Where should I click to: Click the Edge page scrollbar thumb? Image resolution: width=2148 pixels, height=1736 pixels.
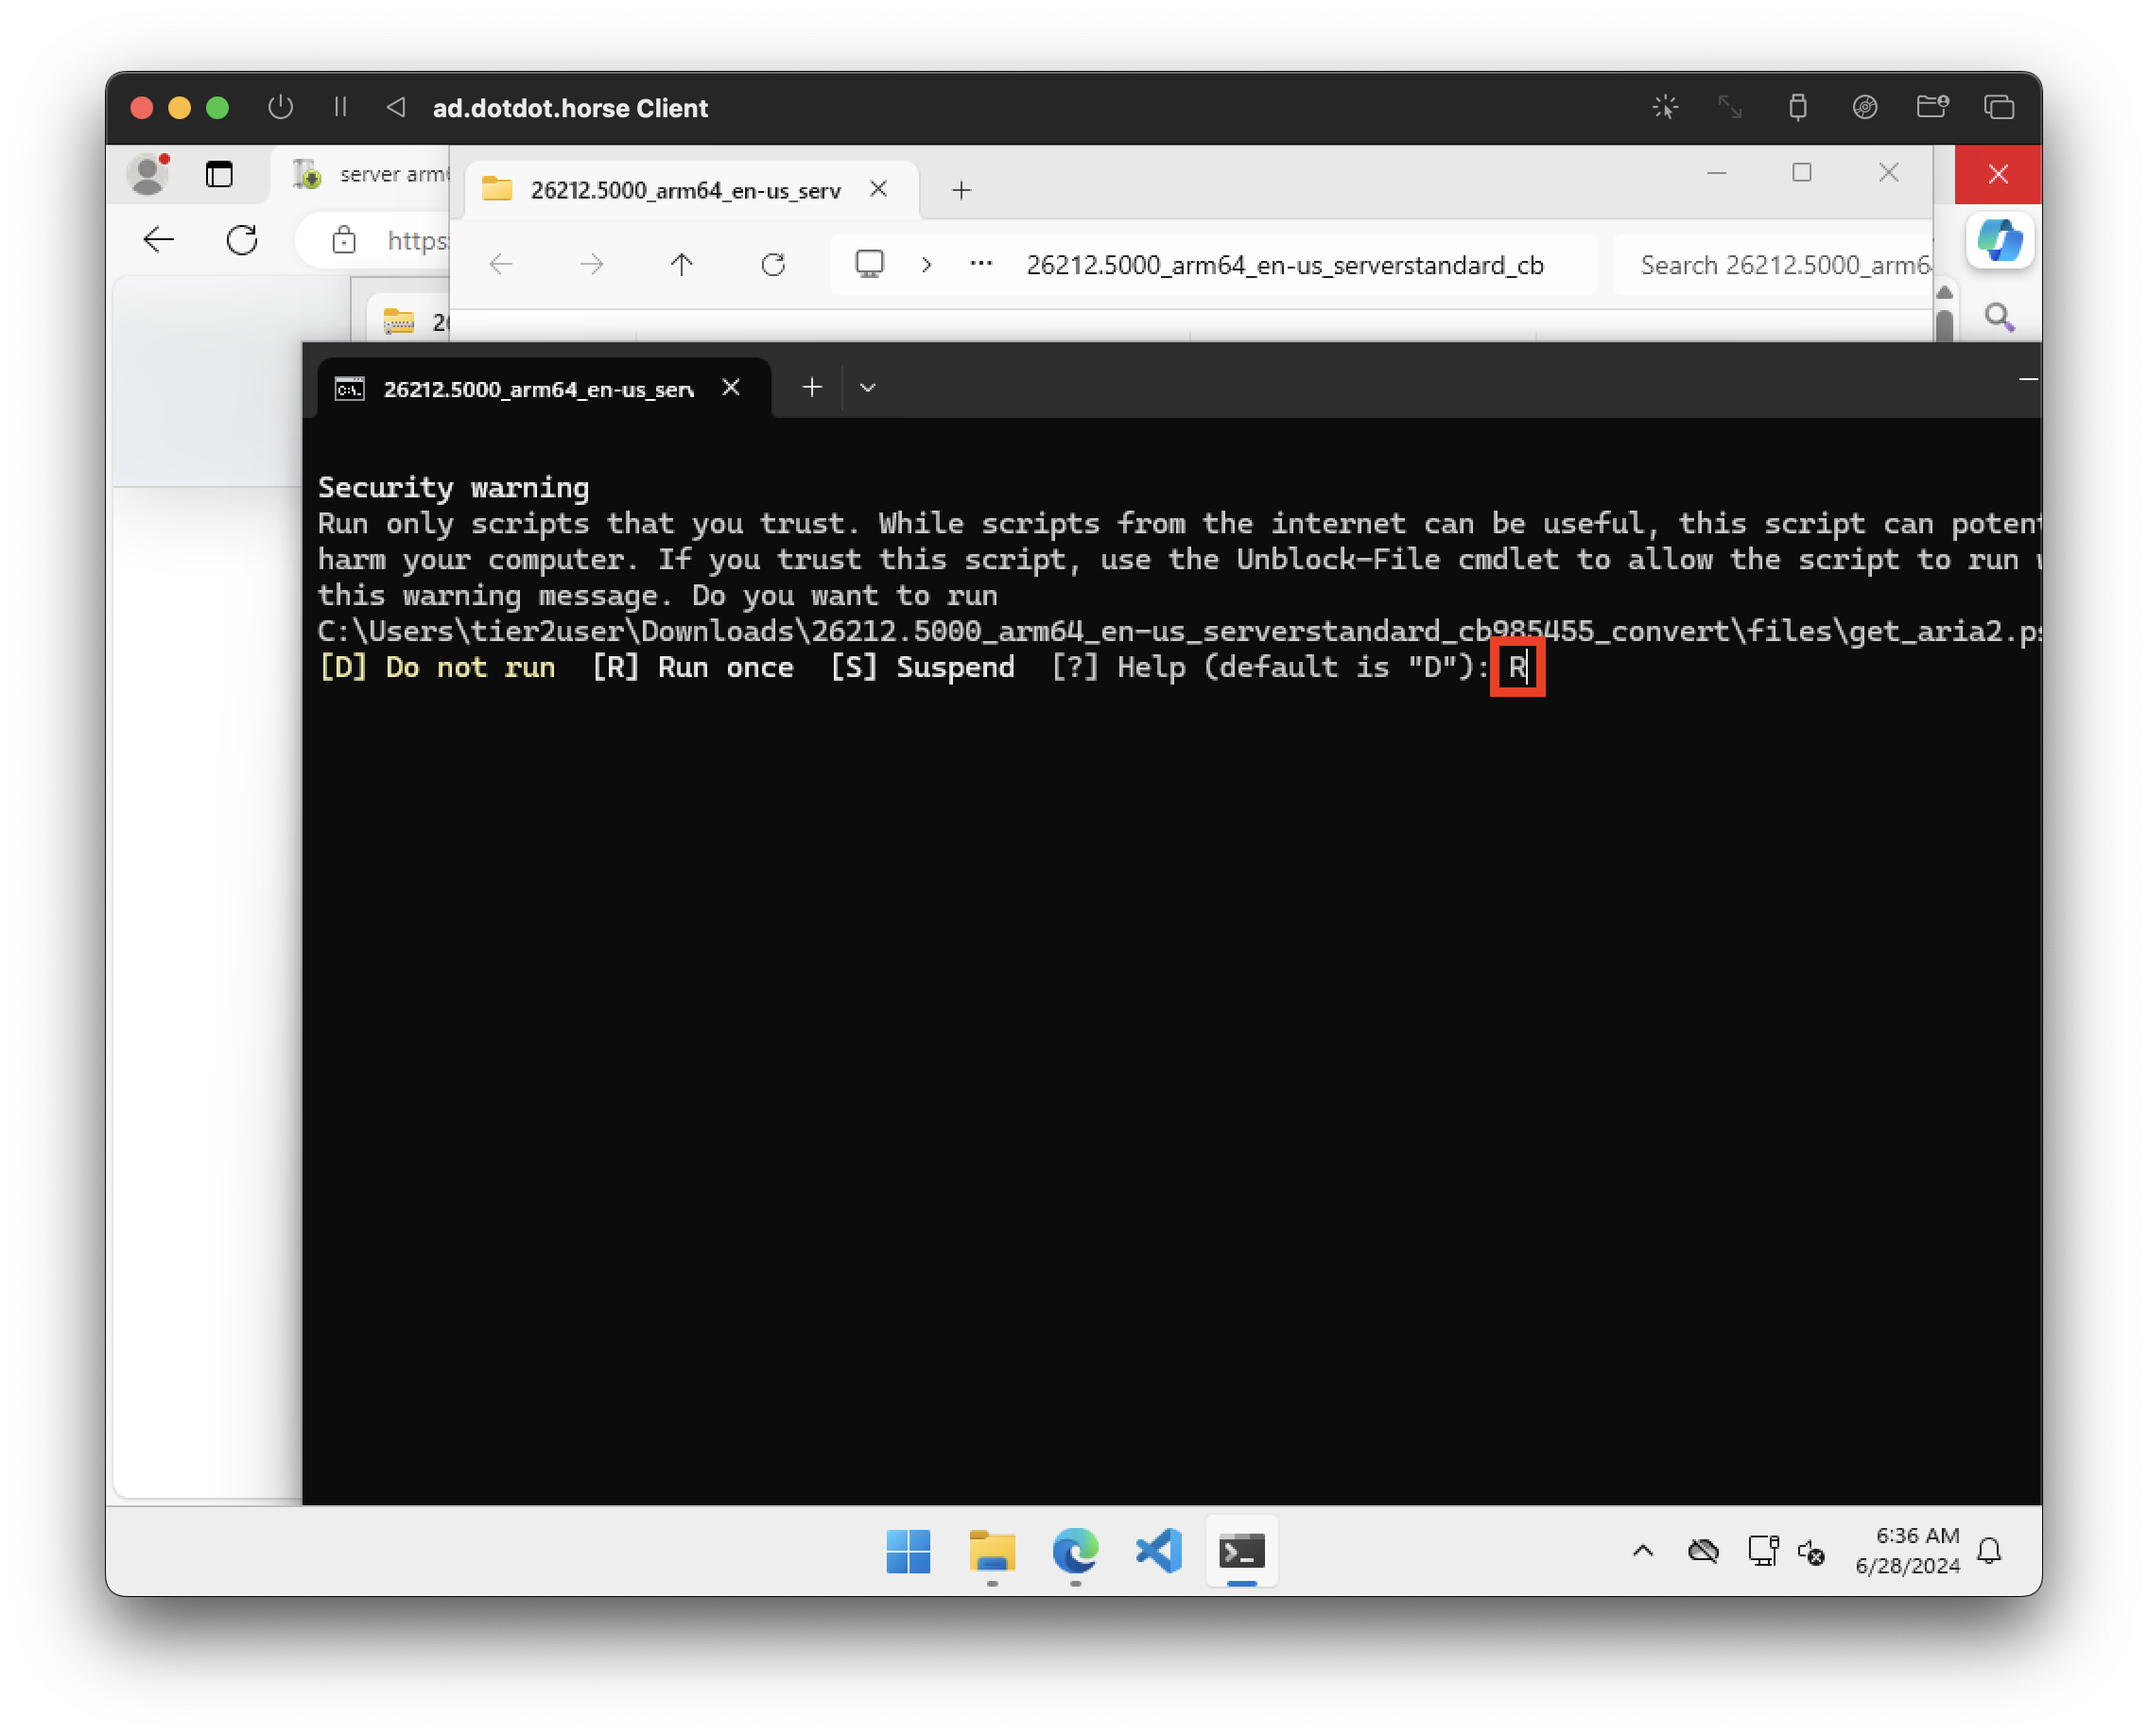tap(1944, 325)
